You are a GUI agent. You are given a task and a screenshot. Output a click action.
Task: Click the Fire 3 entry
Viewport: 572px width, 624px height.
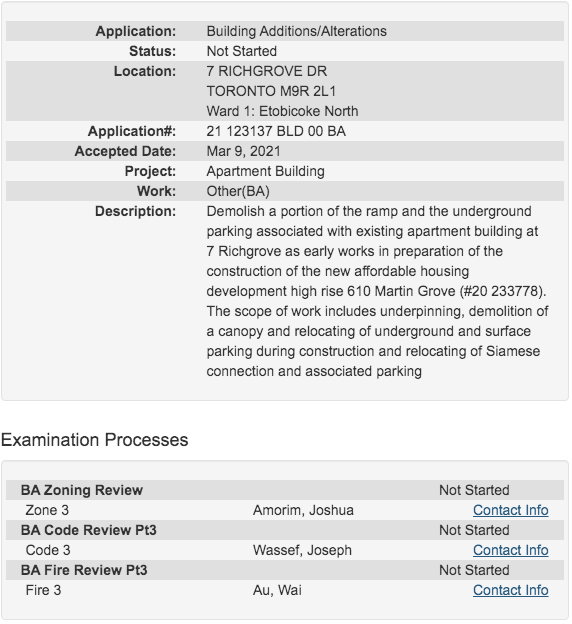(43, 590)
